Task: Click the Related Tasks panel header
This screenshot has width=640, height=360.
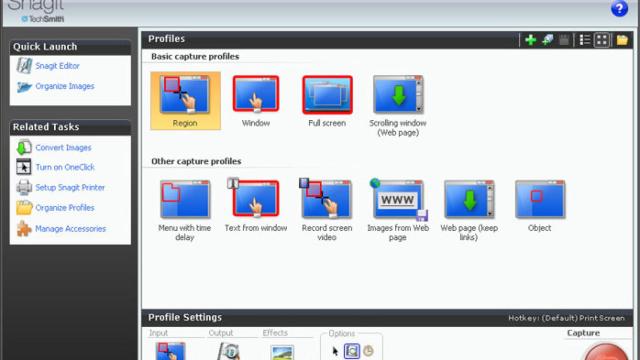Action: 70,127
